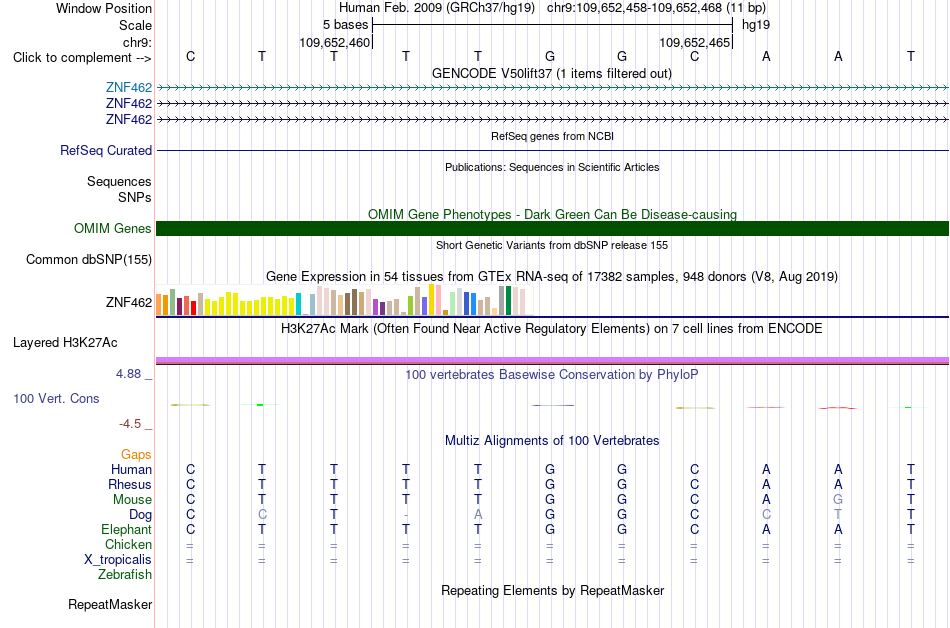
Task: Select the Human species label
Action: click(x=131, y=469)
